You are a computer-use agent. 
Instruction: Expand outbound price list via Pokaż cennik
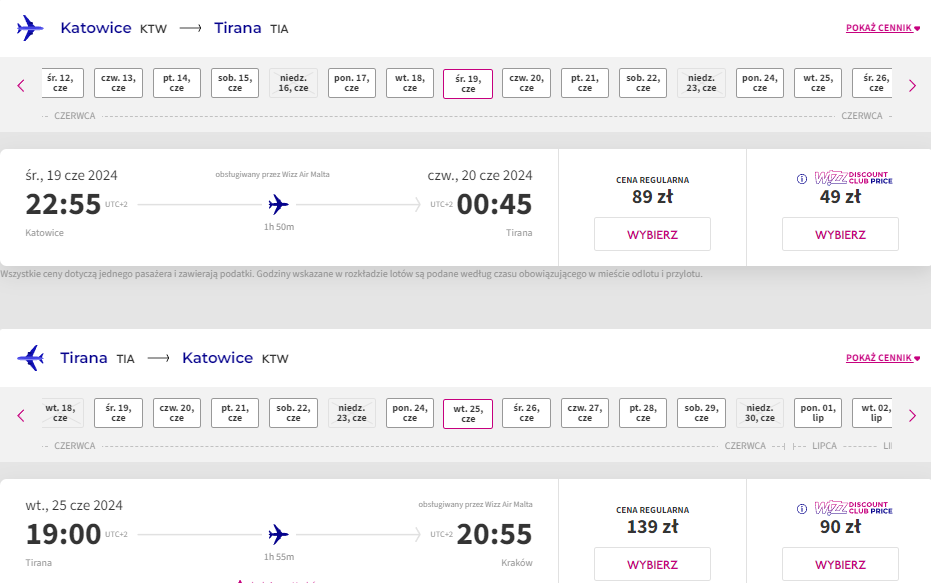pyautogui.click(x=882, y=28)
